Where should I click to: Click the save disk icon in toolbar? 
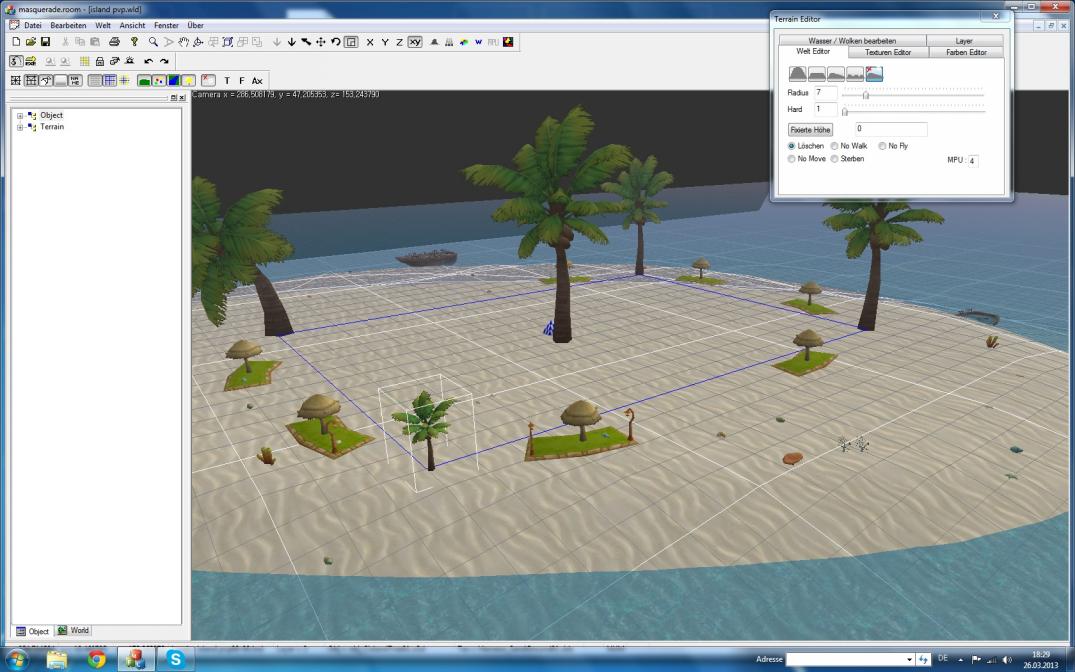coord(45,42)
